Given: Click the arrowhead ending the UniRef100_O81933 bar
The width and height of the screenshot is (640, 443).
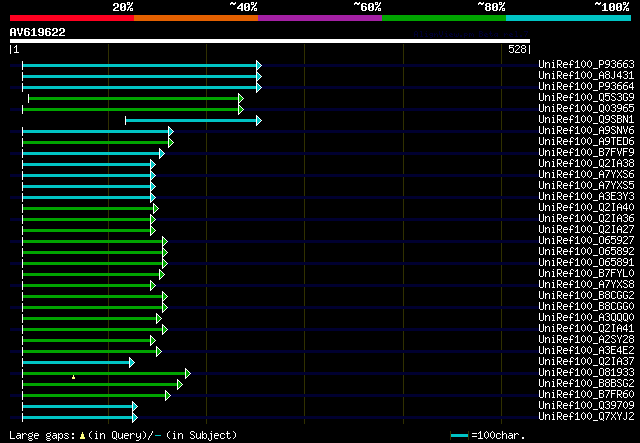Looking at the screenshot, I should (188, 374).
